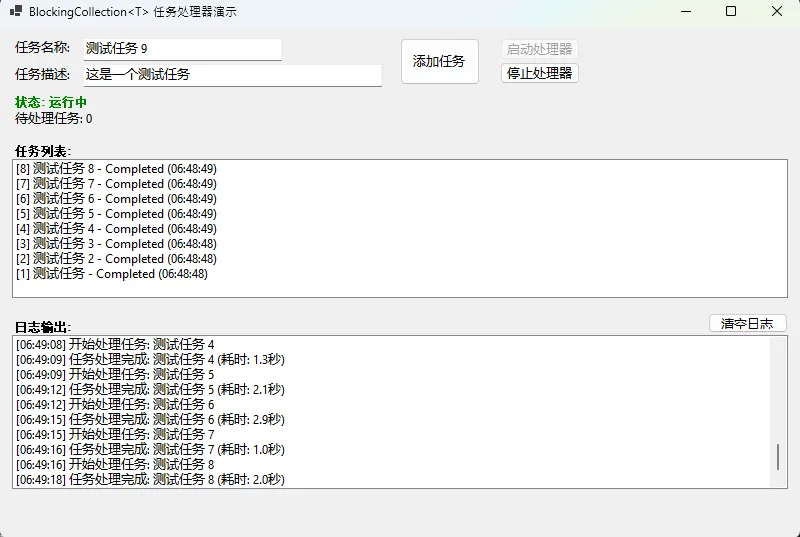Click the 状态: 运行中 status label

click(x=51, y=103)
